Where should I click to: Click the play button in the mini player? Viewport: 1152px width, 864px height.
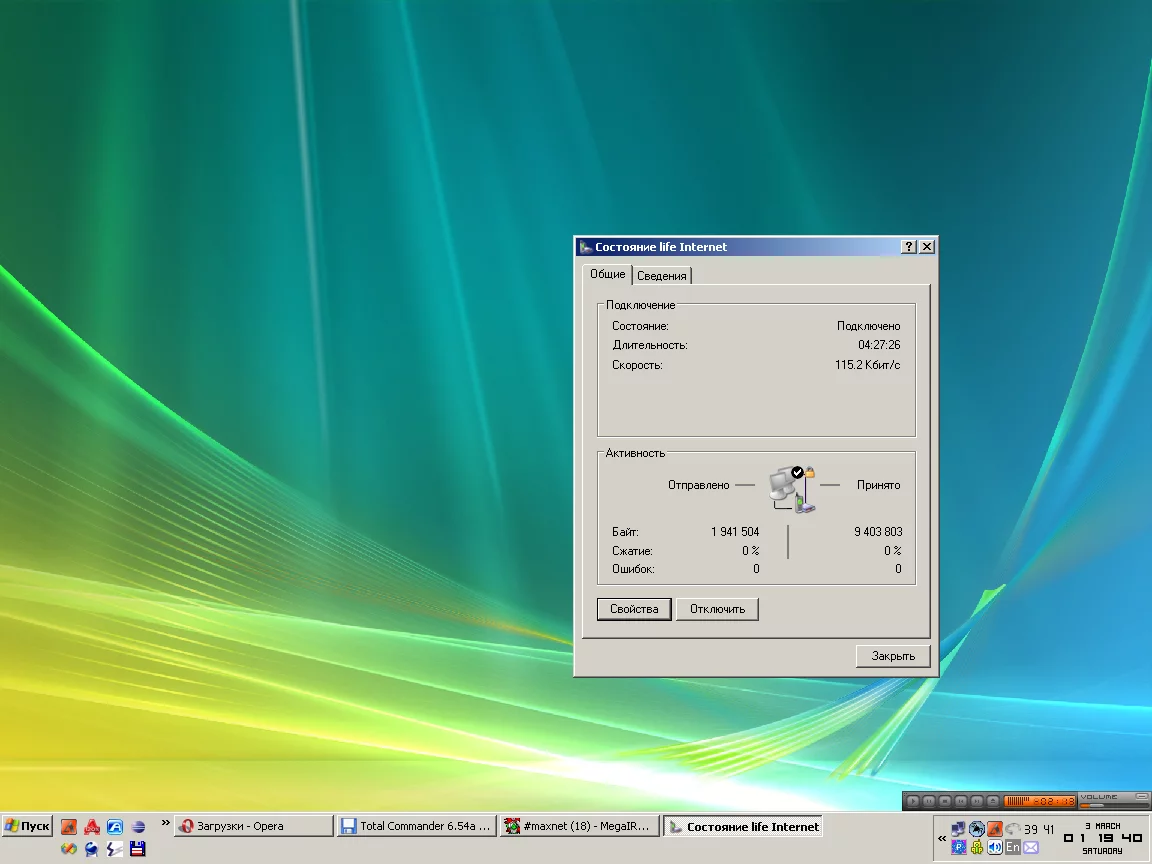[x=913, y=801]
